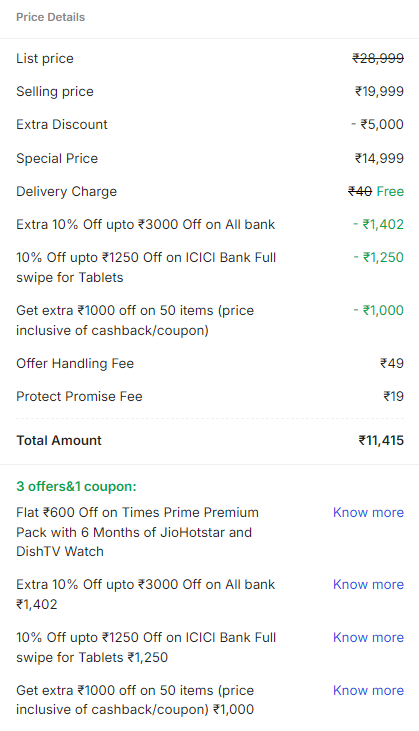Viewport: 419px width, 731px height.
Task: Click the Price Details heading
Action: [x=50, y=17]
